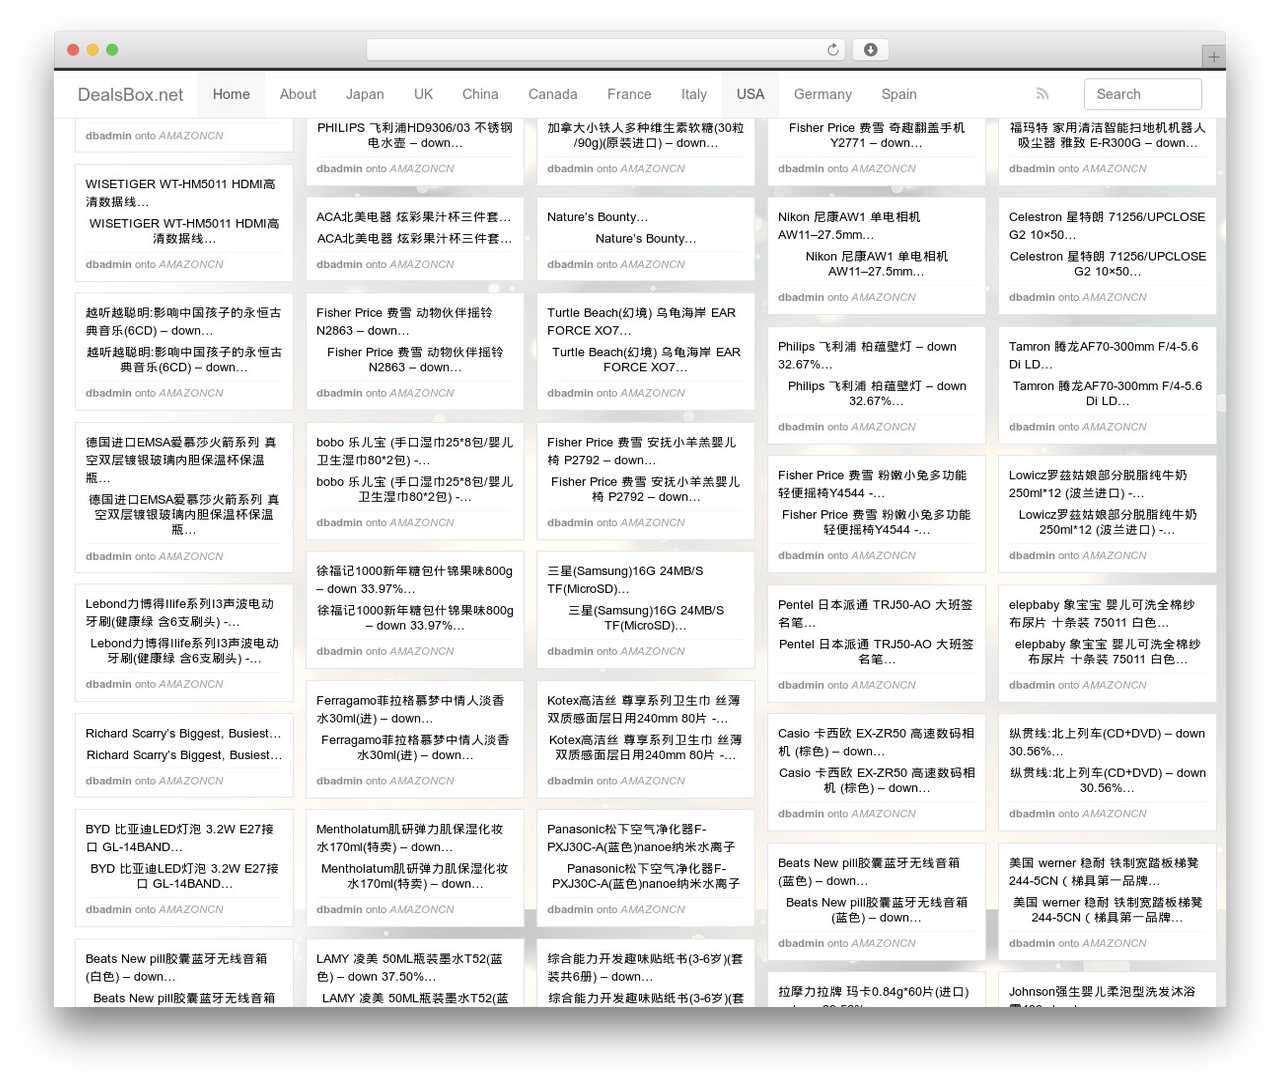This screenshot has height=1084, width=1280.
Task: Click the RSS feed icon
Action: click(1042, 94)
